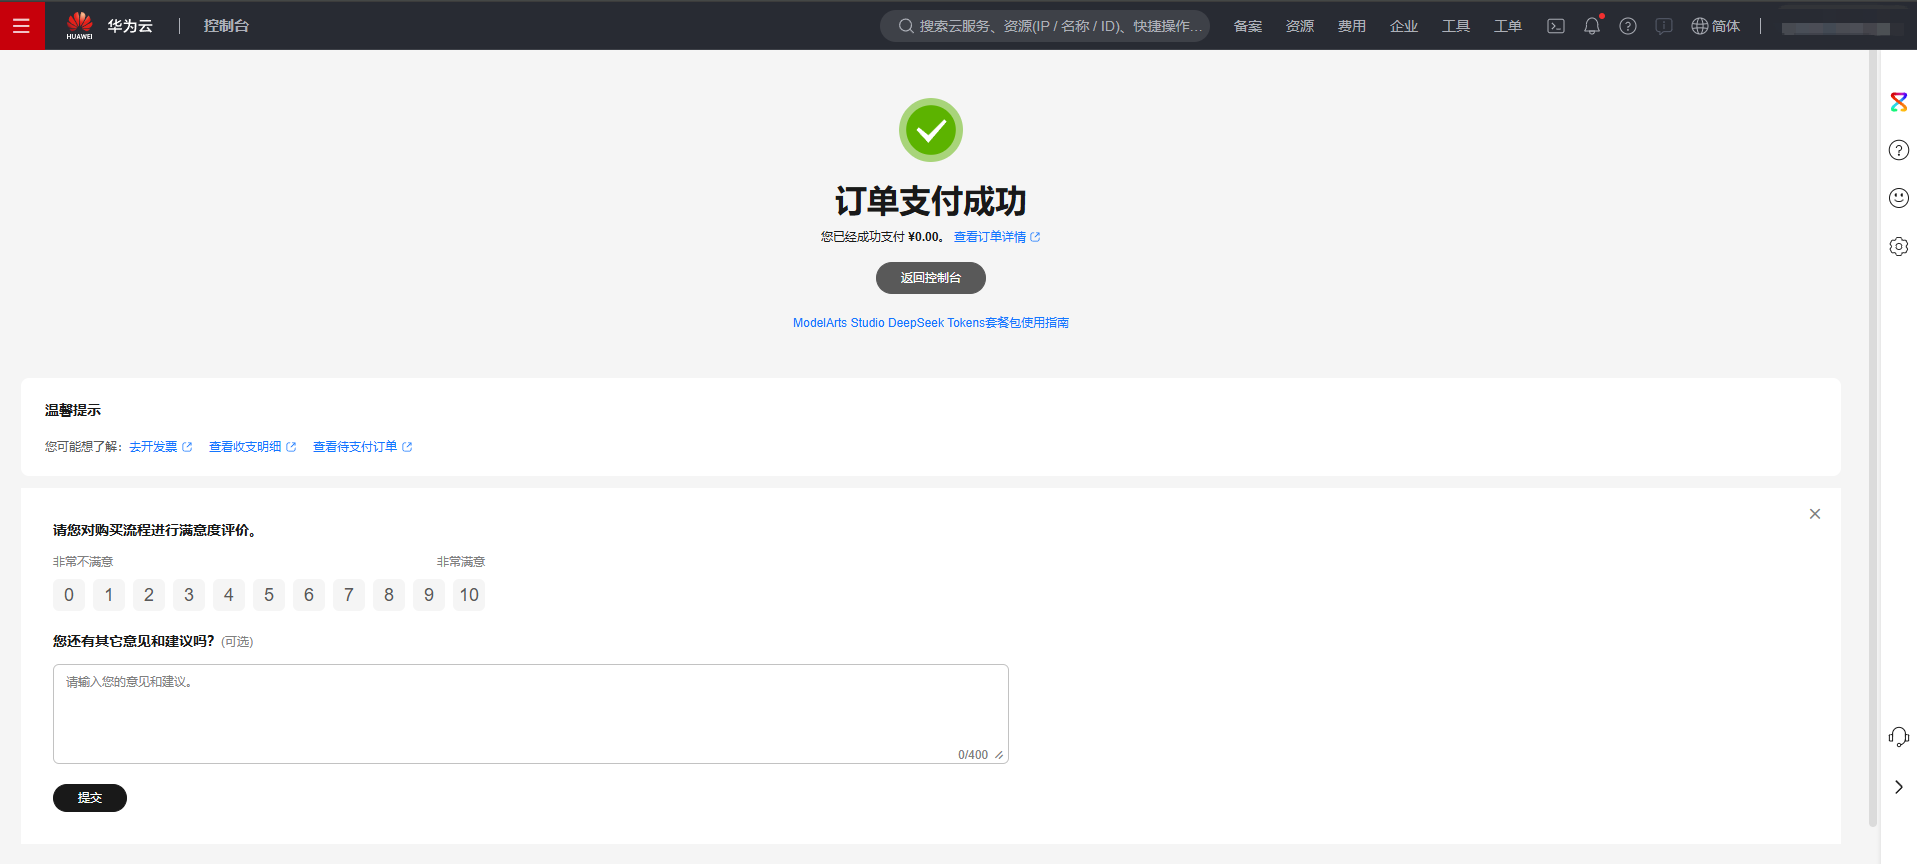The height and width of the screenshot is (864, 1917).
Task: Open the 备案 menu
Action: tap(1247, 26)
